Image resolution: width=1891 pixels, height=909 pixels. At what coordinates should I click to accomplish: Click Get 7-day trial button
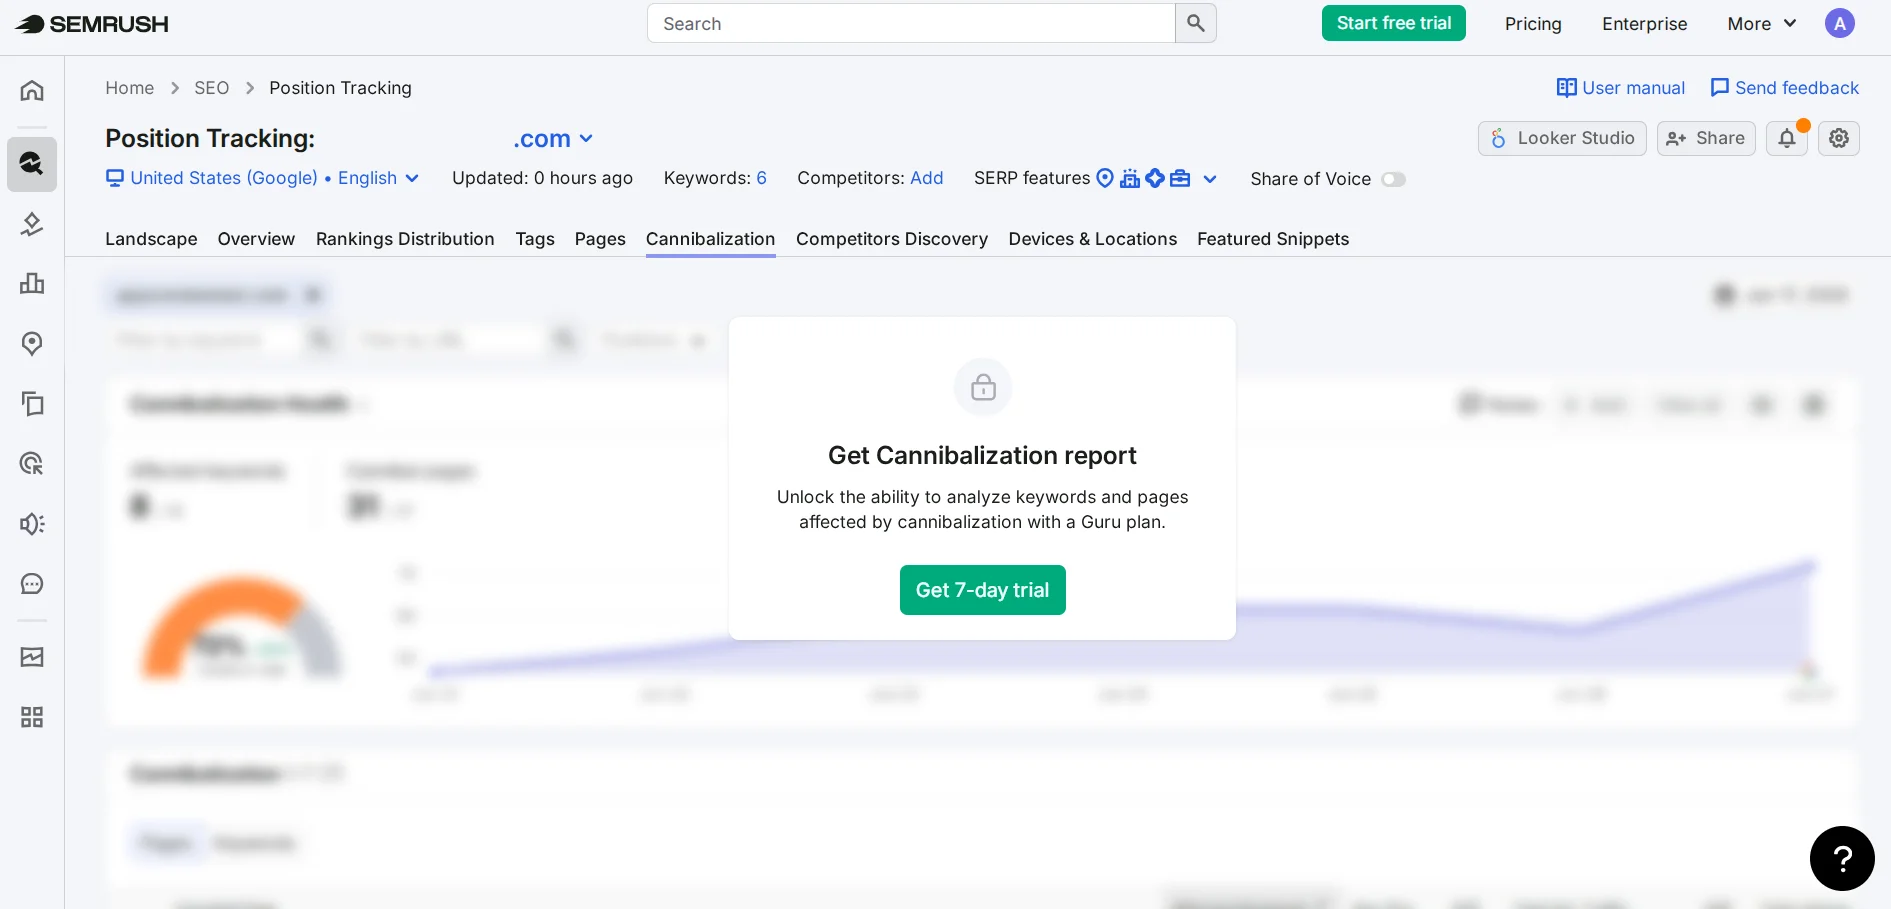(x=982, y=590)
